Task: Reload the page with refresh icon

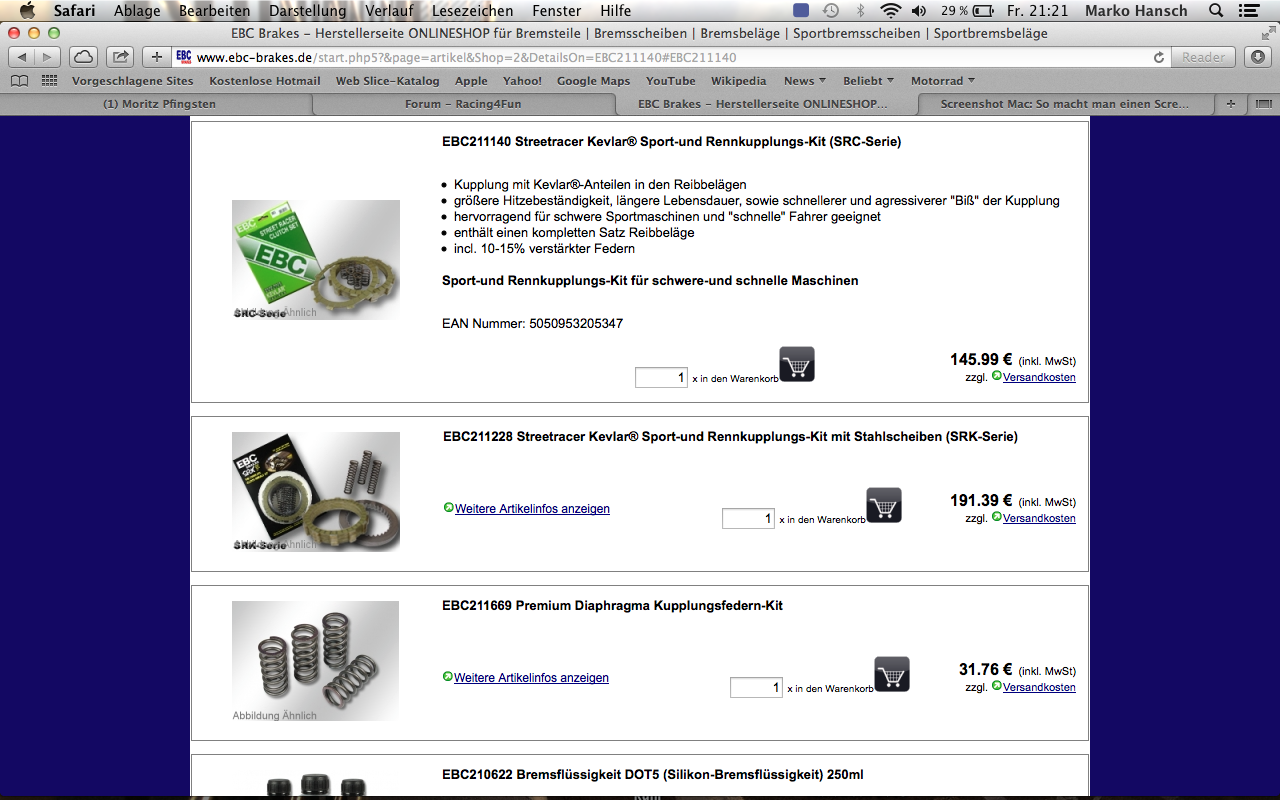Action: [1159, 57]
